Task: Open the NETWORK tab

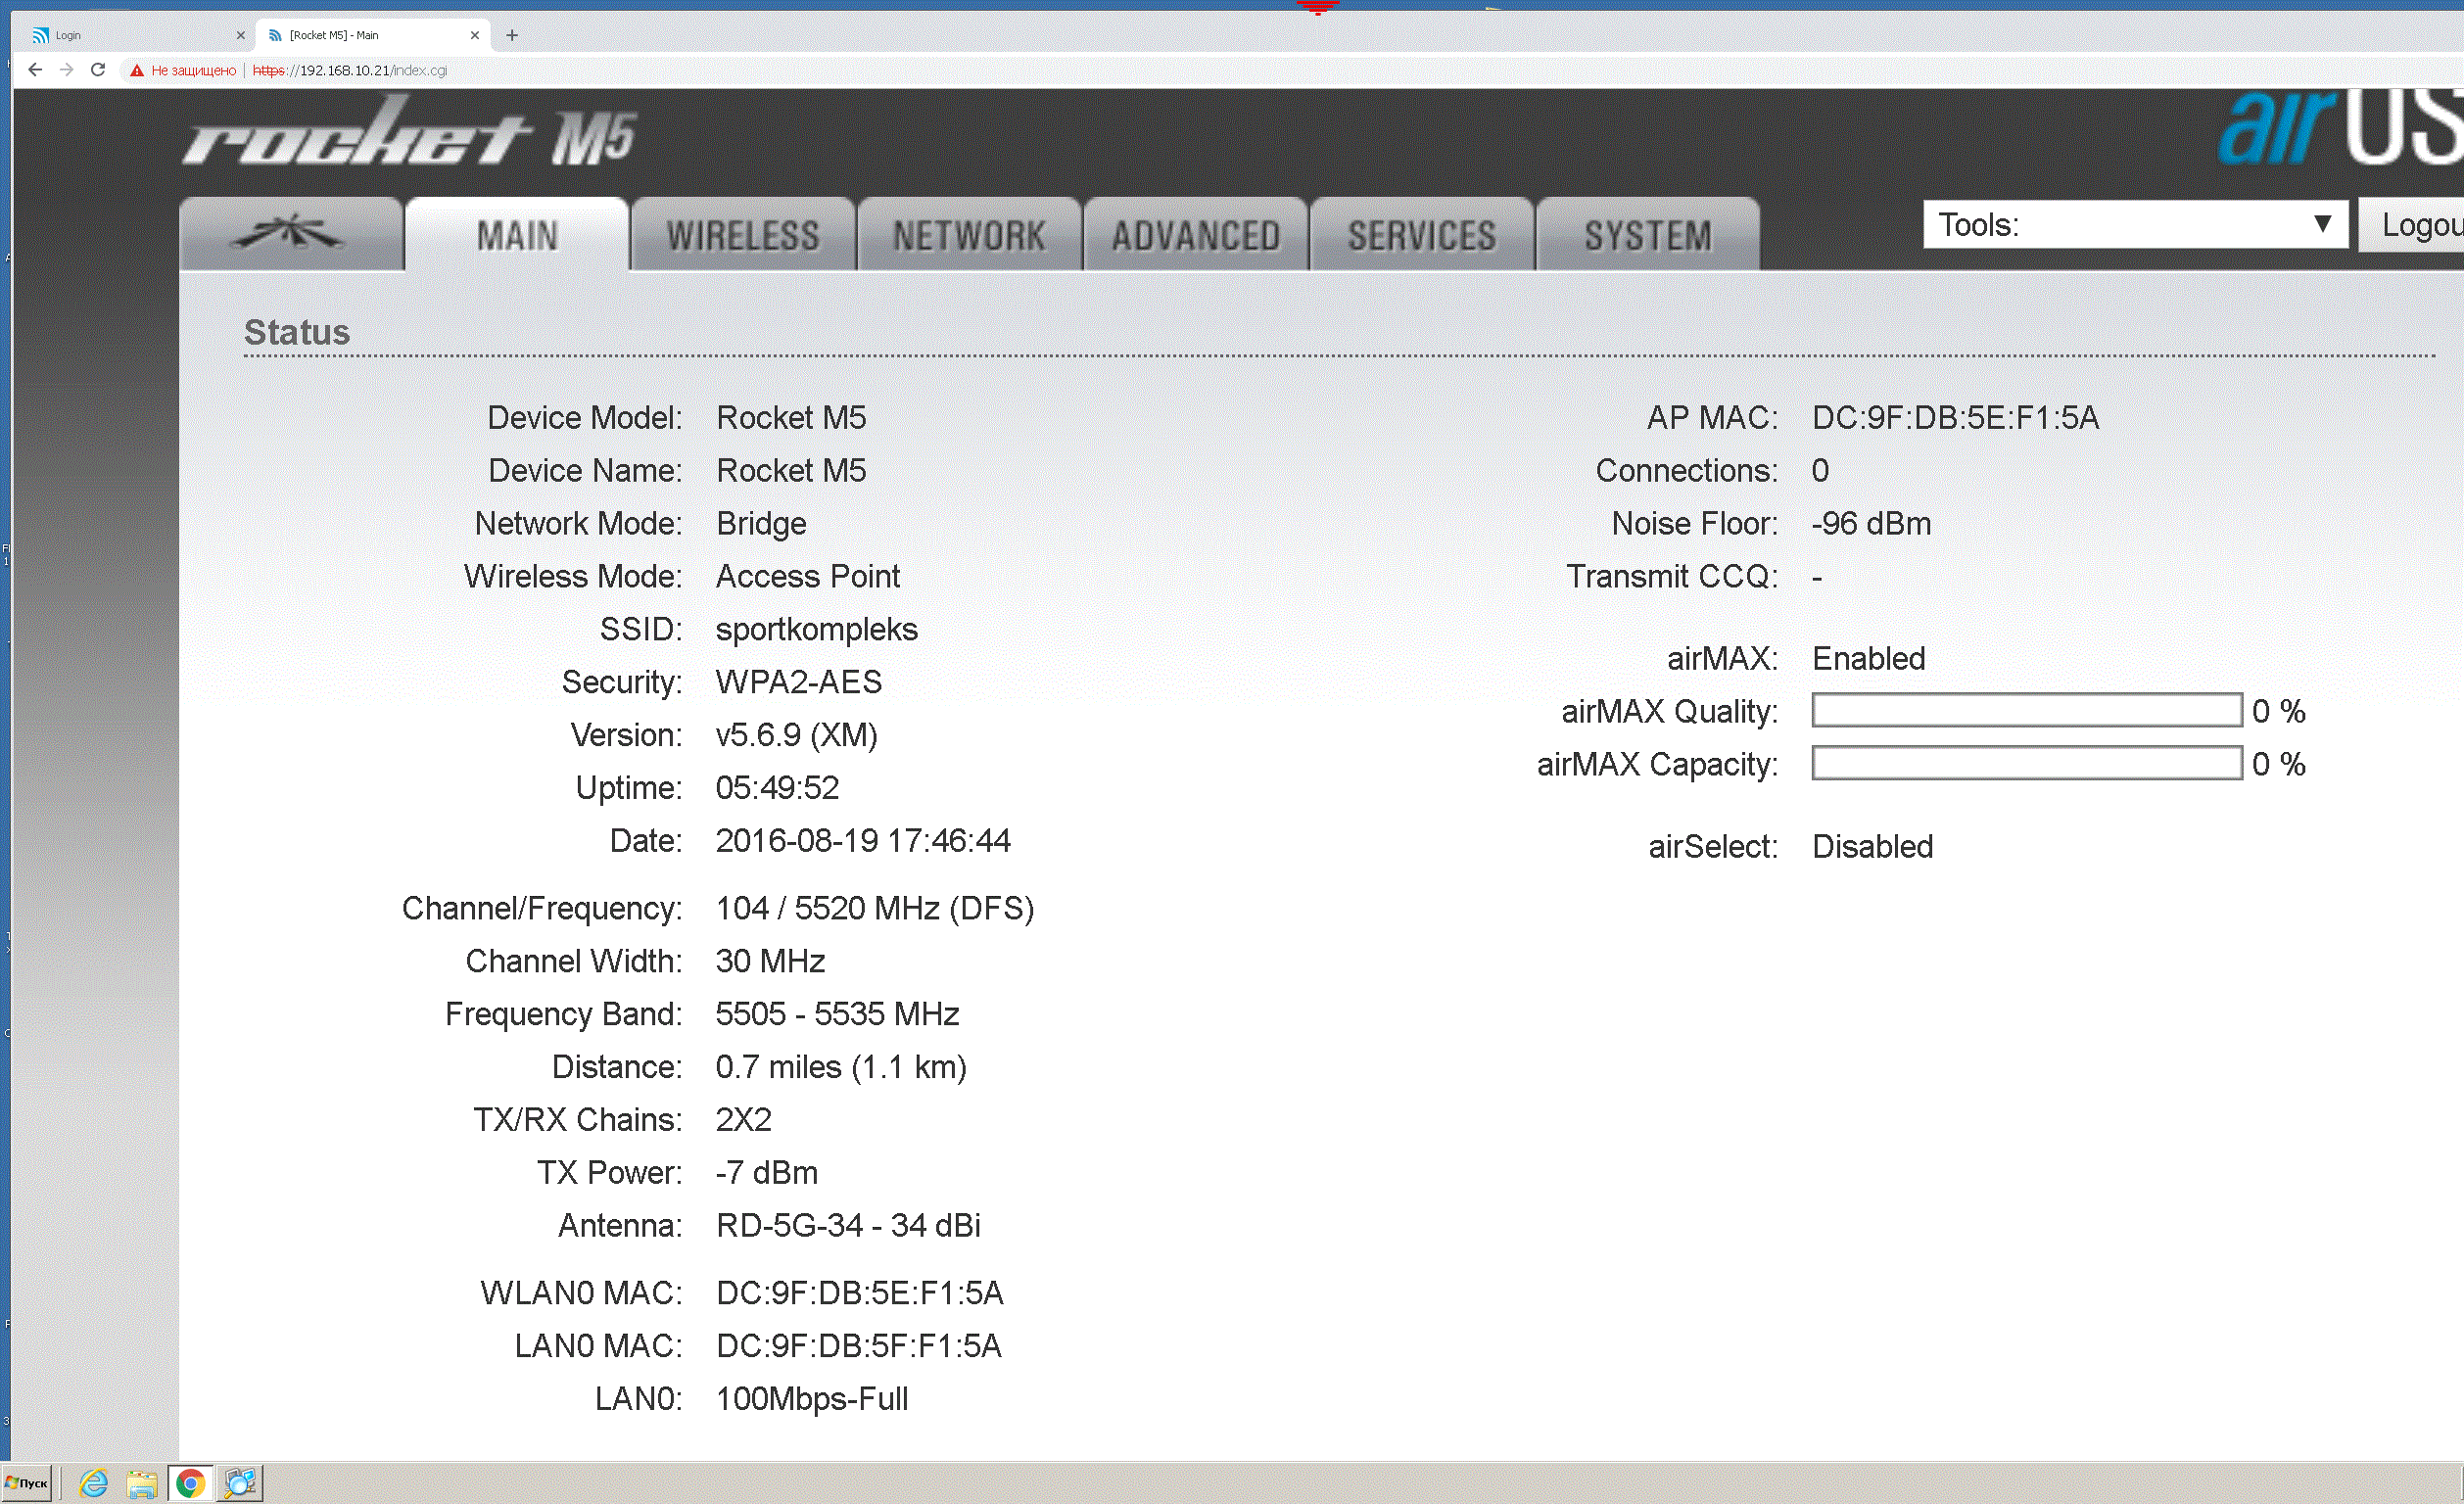Action: [x=969, y=235]
